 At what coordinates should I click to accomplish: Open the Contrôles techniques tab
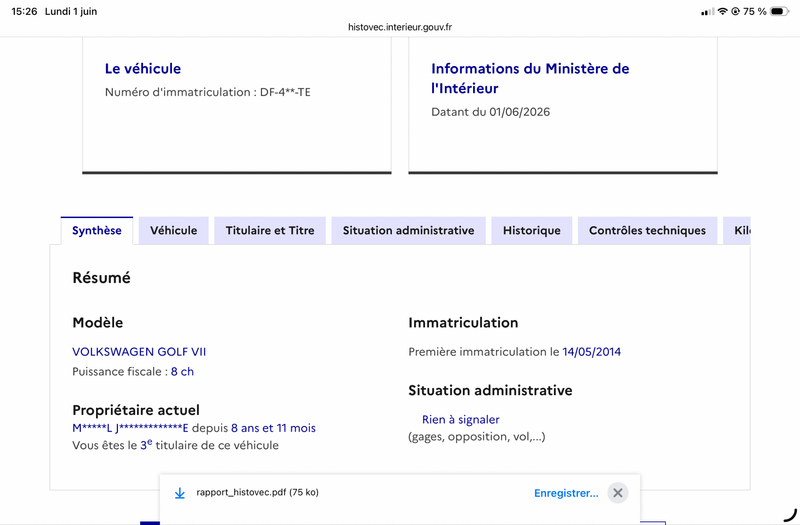pyautogui.click(x=647, y=231)
